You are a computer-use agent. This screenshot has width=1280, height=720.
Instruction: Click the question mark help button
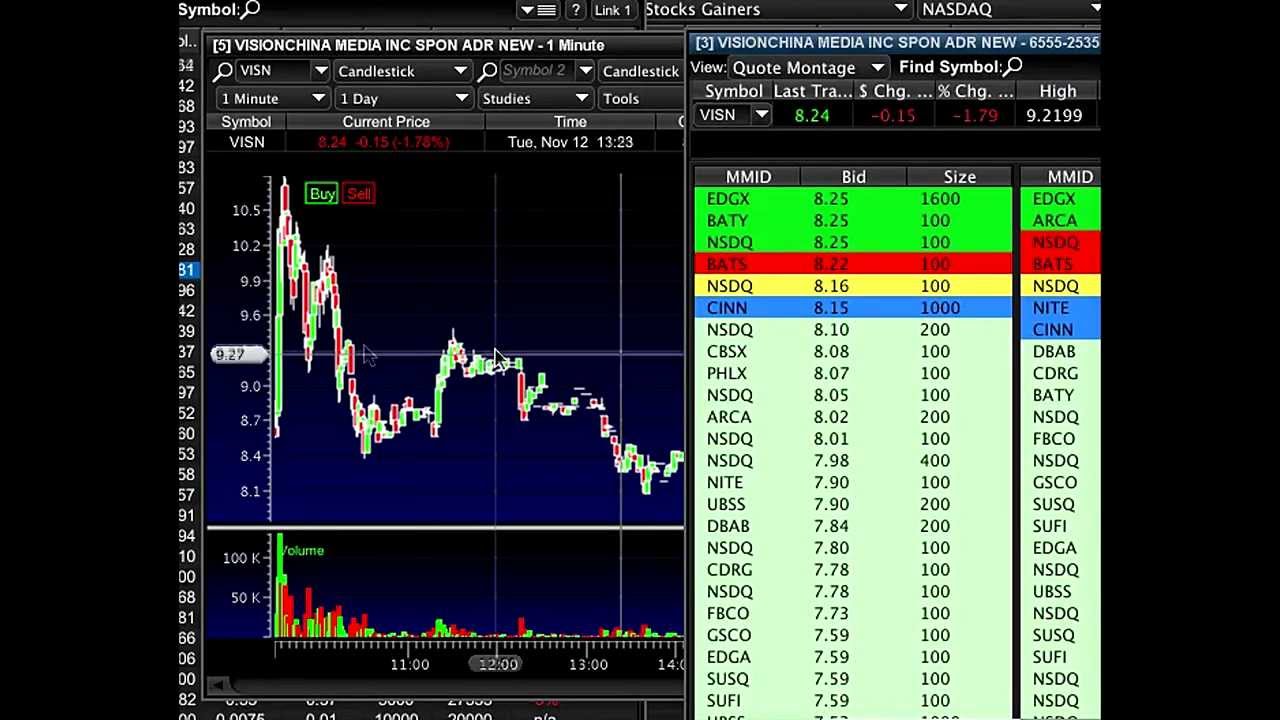pos(575,10)
